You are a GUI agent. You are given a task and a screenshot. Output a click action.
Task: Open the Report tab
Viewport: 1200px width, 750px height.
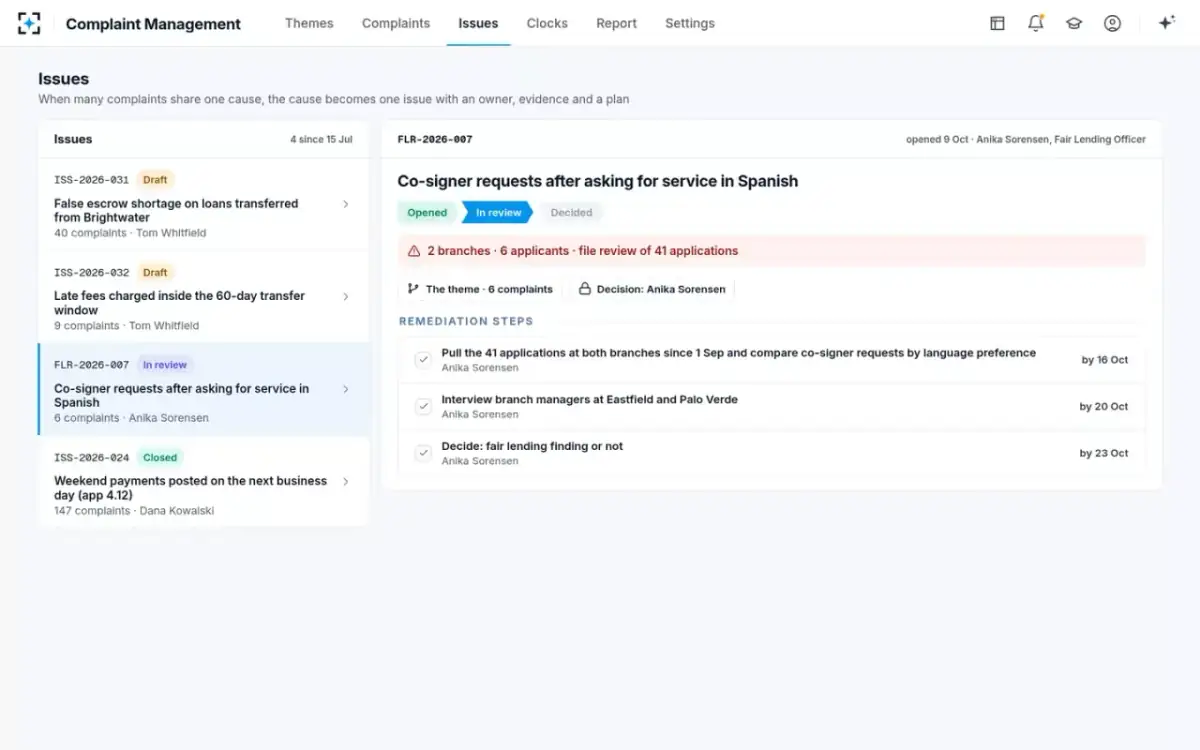click(x=616, y=23)
